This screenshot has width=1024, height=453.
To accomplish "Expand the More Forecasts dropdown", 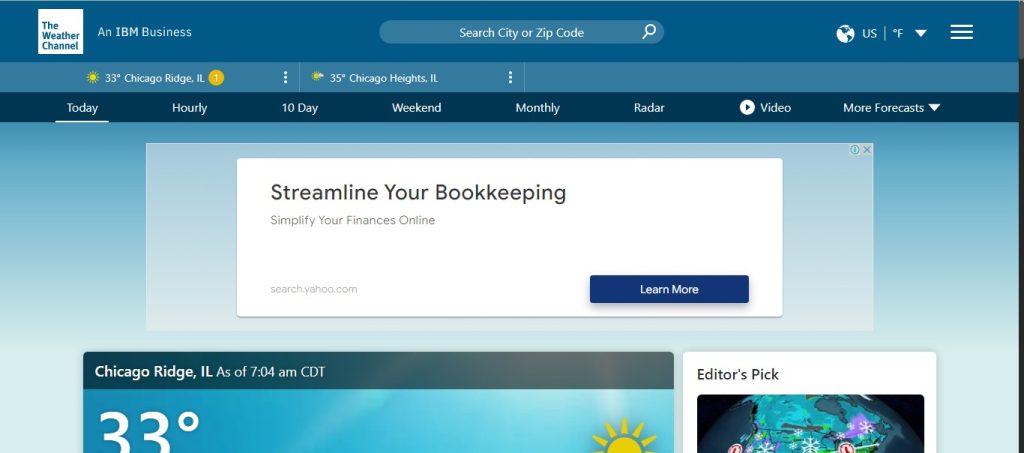I will point(891,108).
